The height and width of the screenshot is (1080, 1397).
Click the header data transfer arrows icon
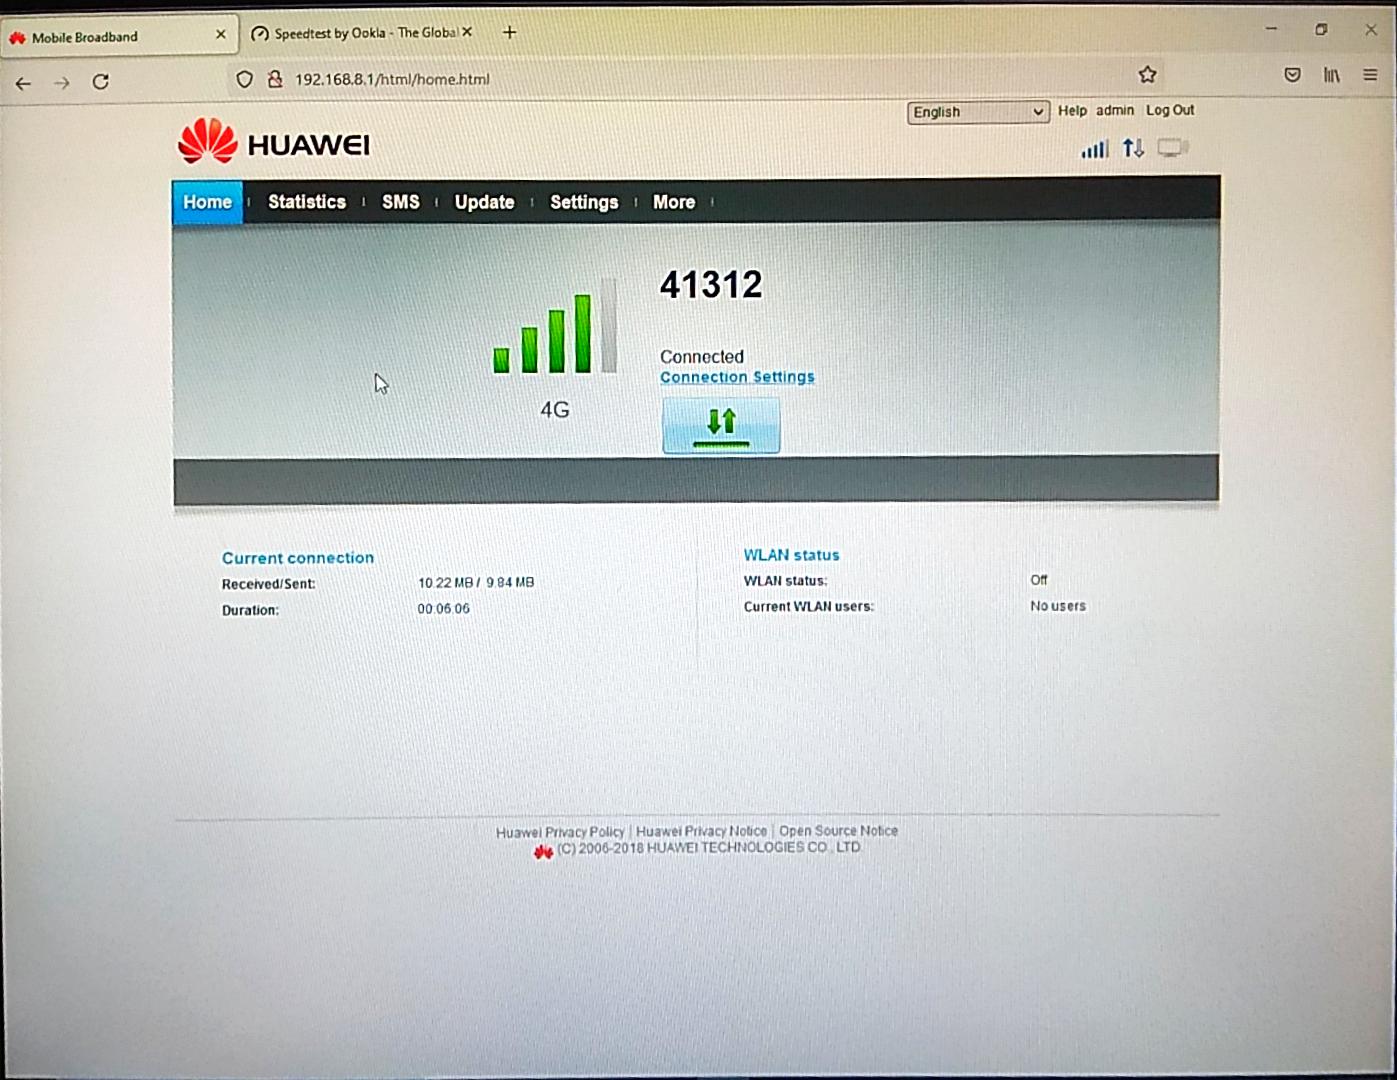1133,148
